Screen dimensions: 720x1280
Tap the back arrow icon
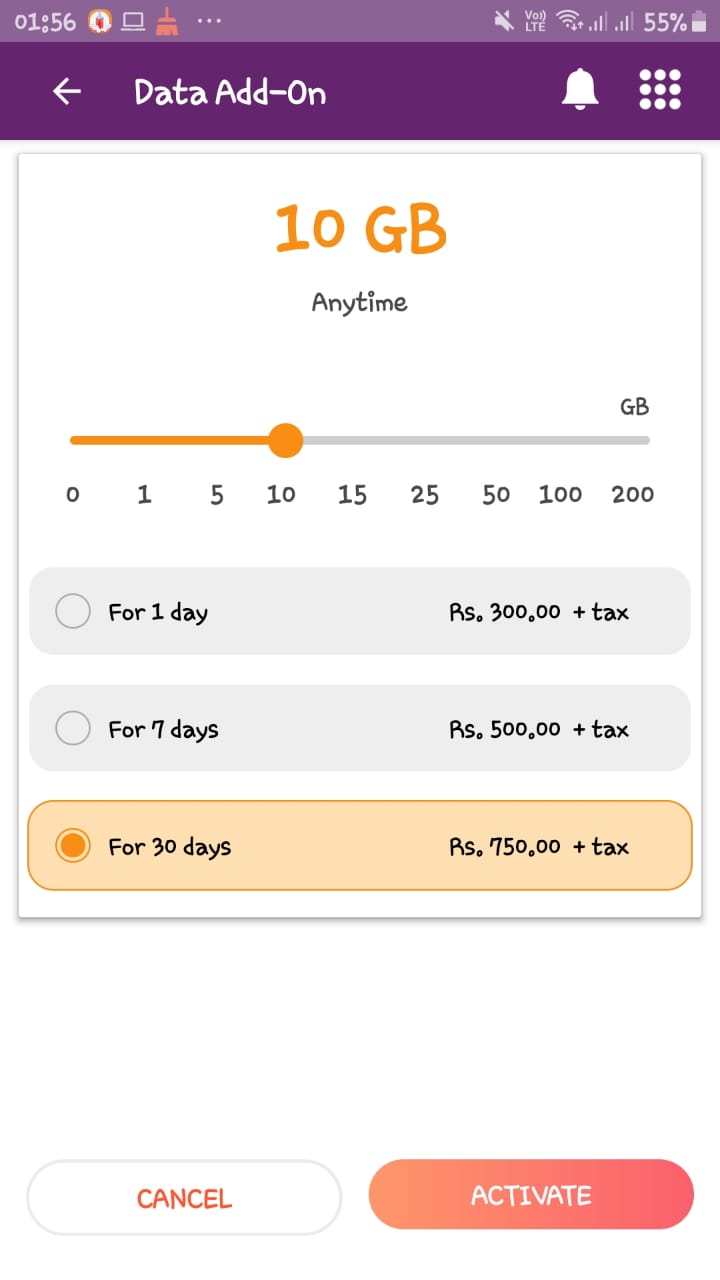click(x=67, y=92)
